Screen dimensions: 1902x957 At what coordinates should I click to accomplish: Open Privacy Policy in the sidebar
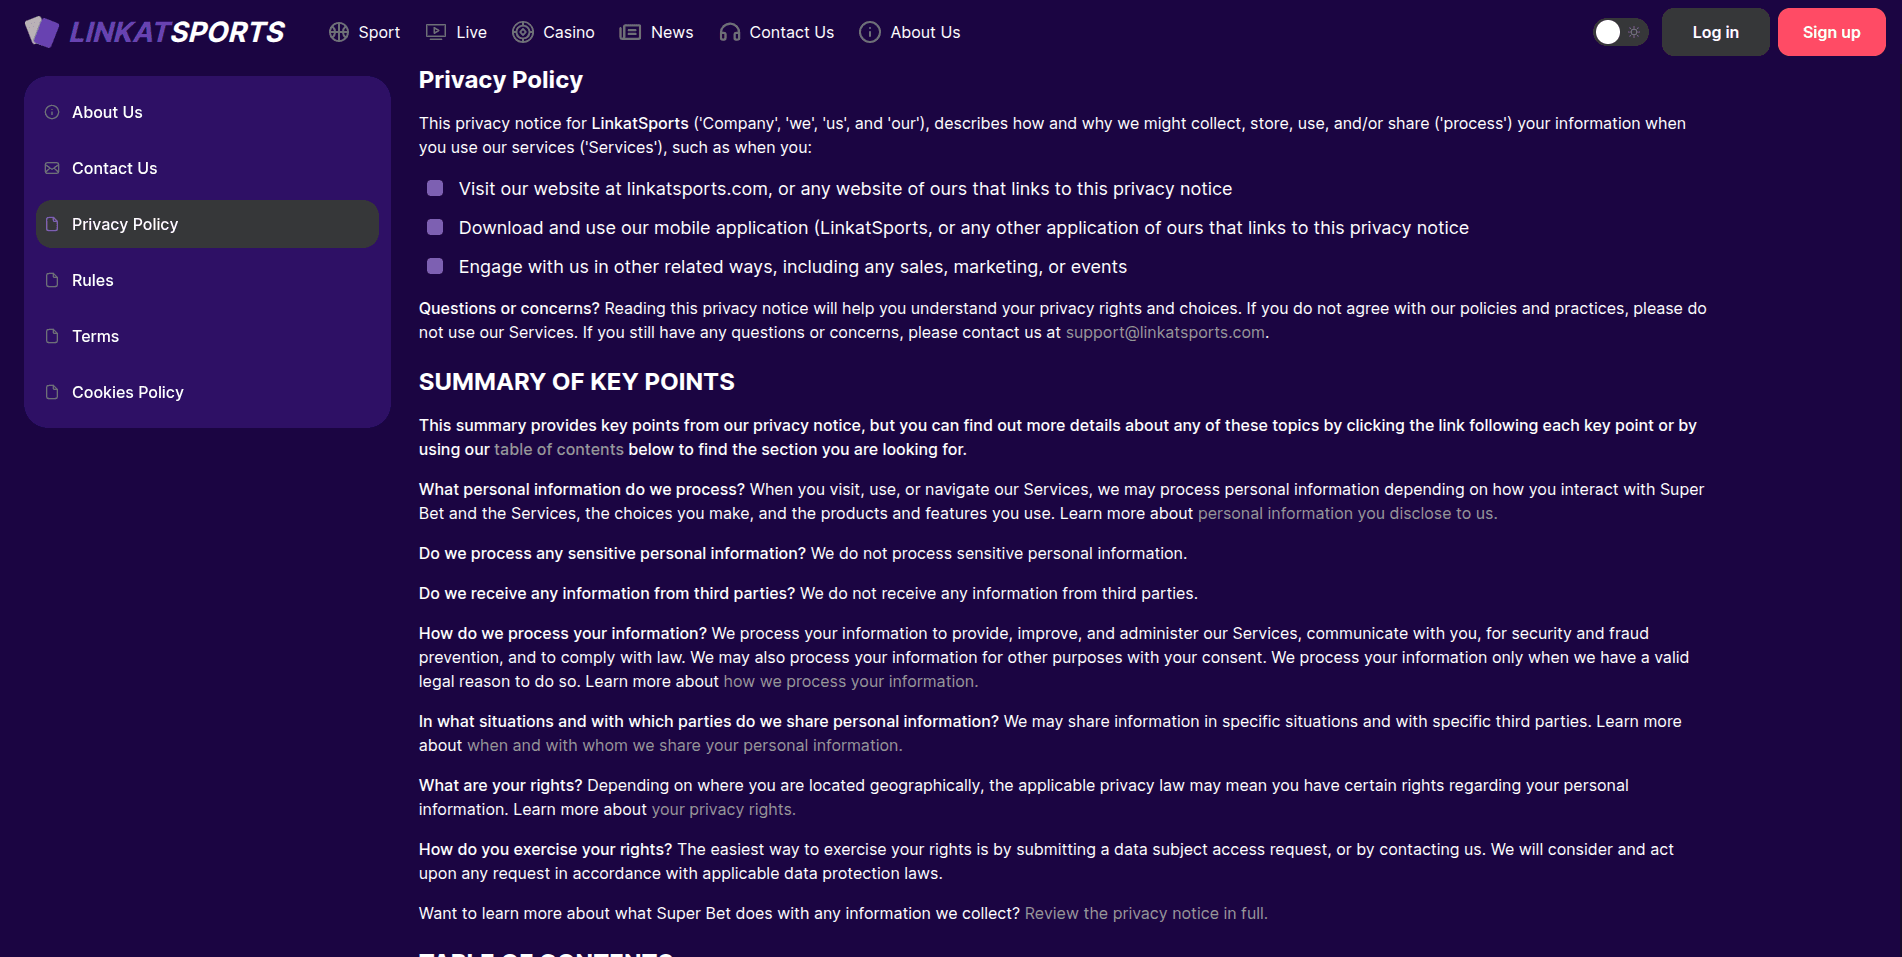coord(125,224)
